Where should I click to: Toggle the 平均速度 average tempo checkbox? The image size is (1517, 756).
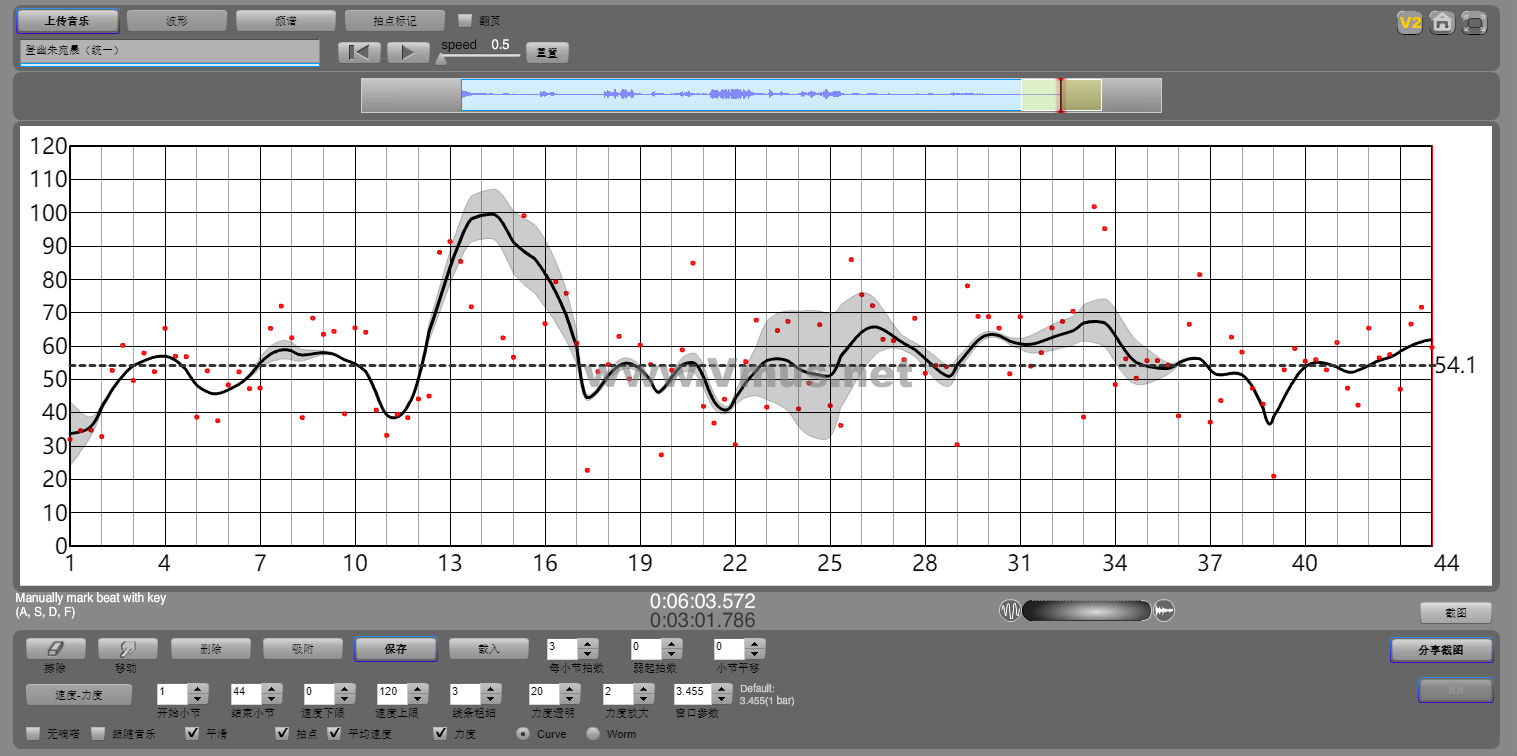click(334, 734)
